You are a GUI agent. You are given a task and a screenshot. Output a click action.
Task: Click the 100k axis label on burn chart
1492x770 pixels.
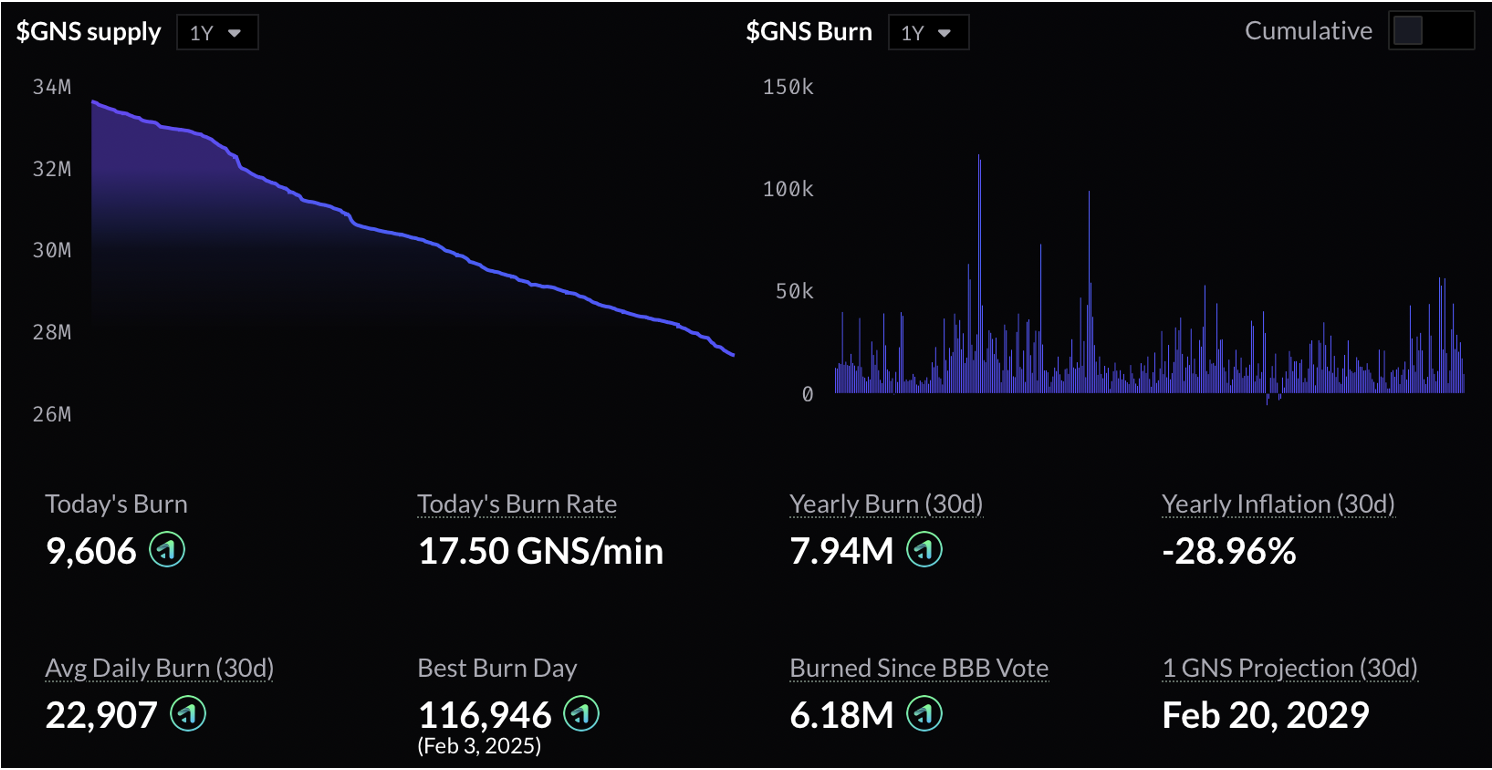tap(788, 189)
